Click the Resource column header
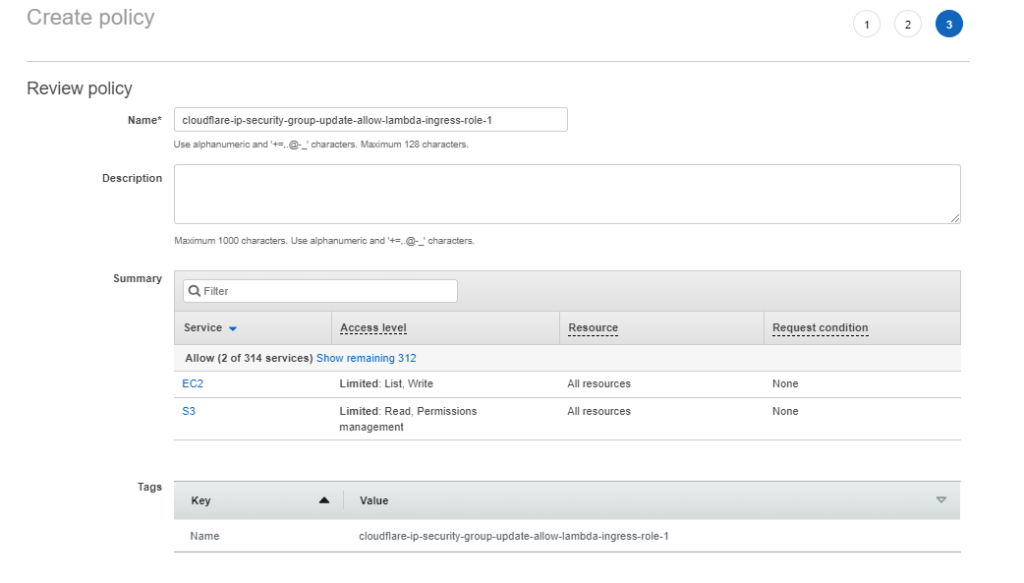 (x=593, y=328)
